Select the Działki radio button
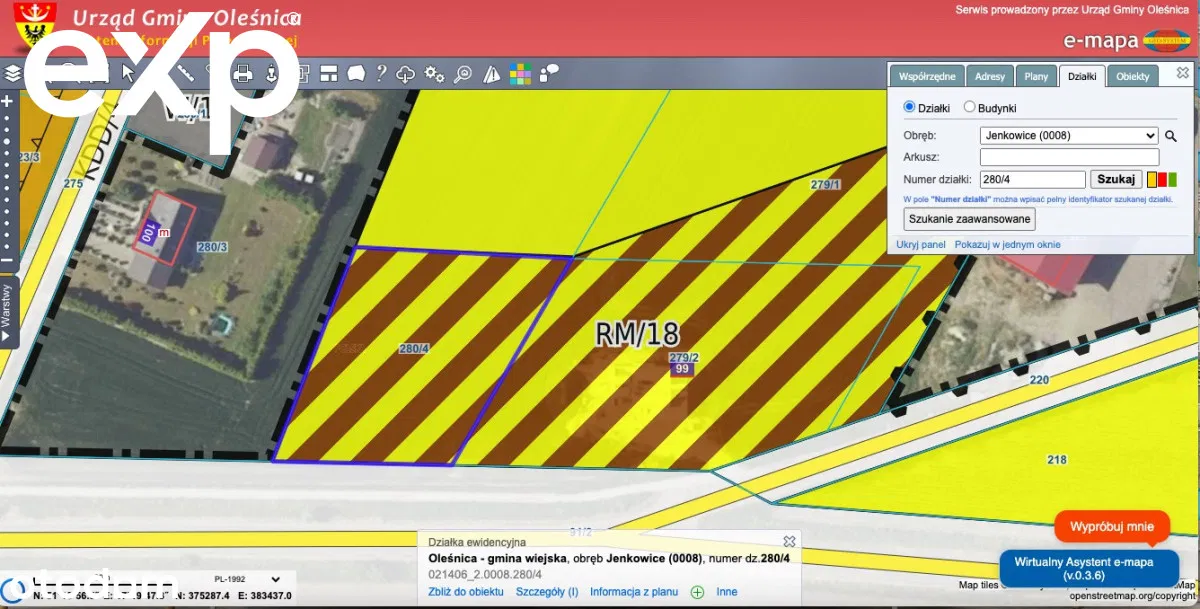This screenshot has height=609, width=1200. (909, 107)
